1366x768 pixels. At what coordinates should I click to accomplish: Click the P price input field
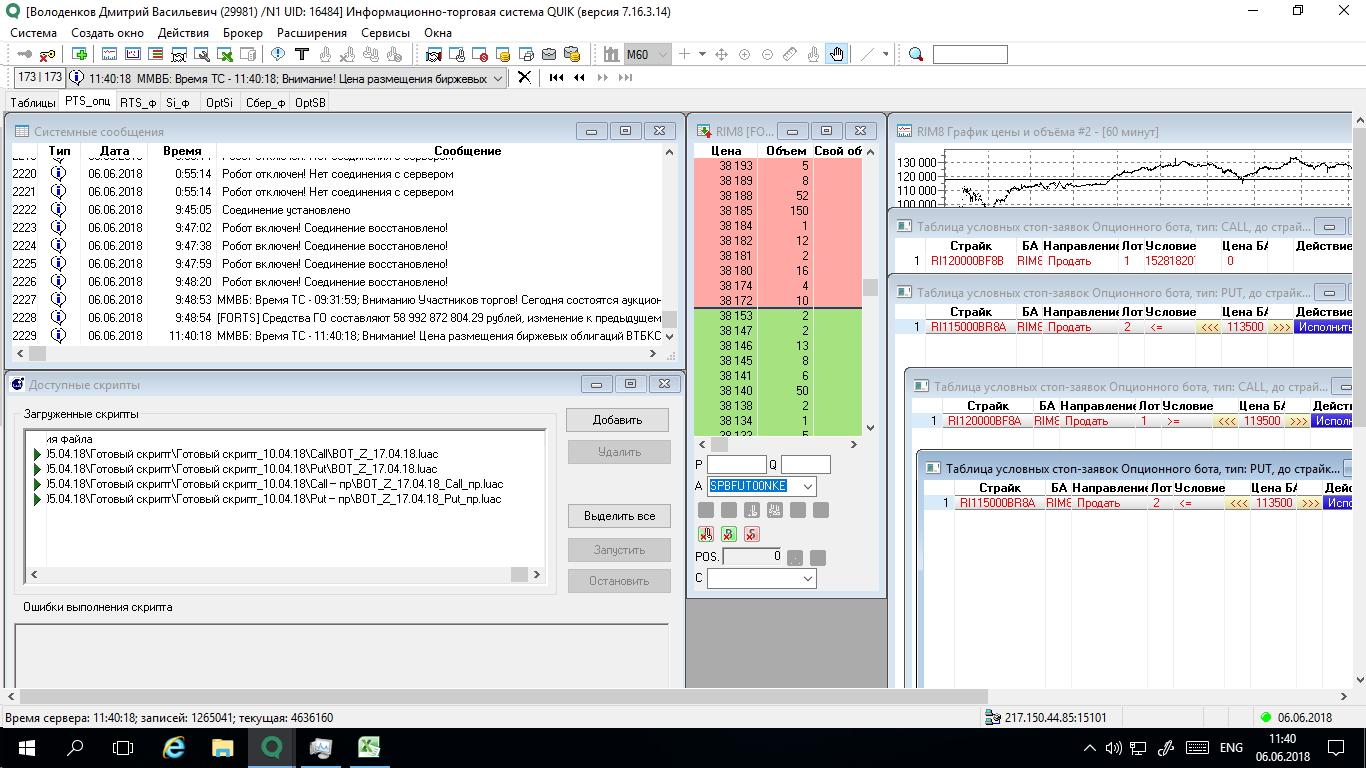[736, 465]
